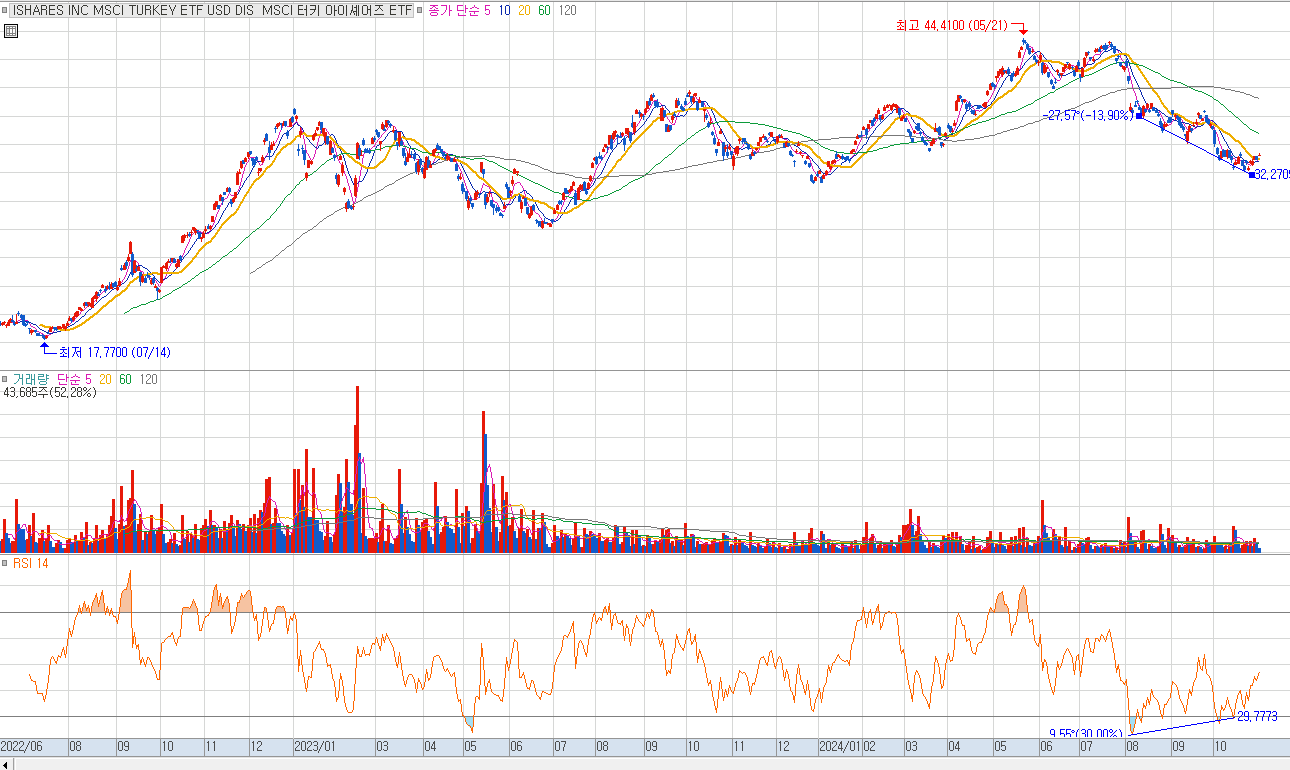Select the price 5-period moving average label
The image size is (1290, 770).
tap(488, 10)
